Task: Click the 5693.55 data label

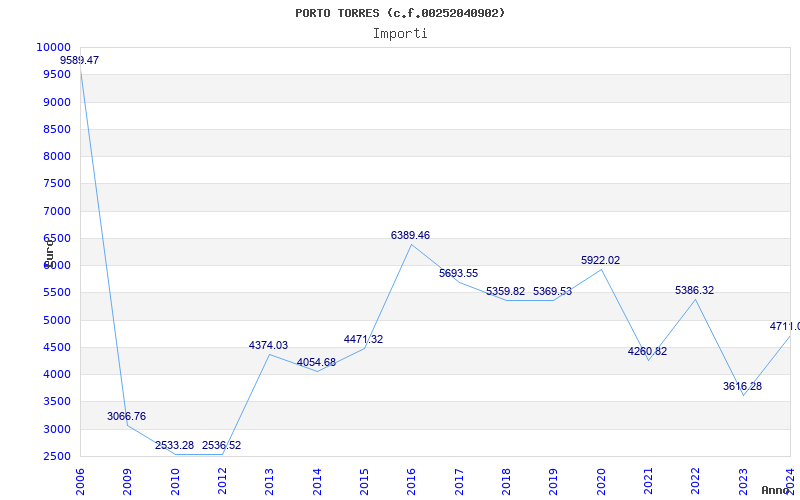Action: tap(459, 273)
